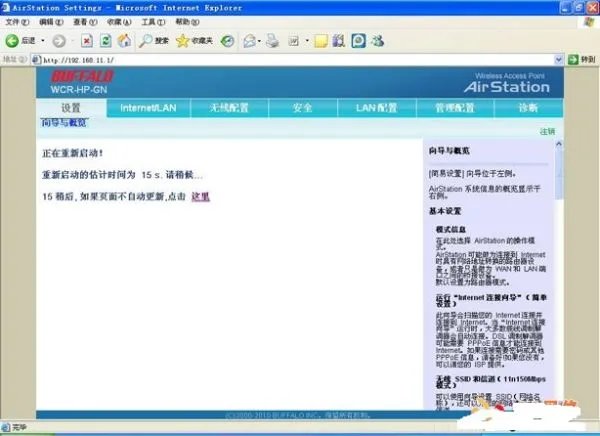Open the 工具 (Tools) menu
Viewport: 600px width, 436px height.
tap(153, 22)
